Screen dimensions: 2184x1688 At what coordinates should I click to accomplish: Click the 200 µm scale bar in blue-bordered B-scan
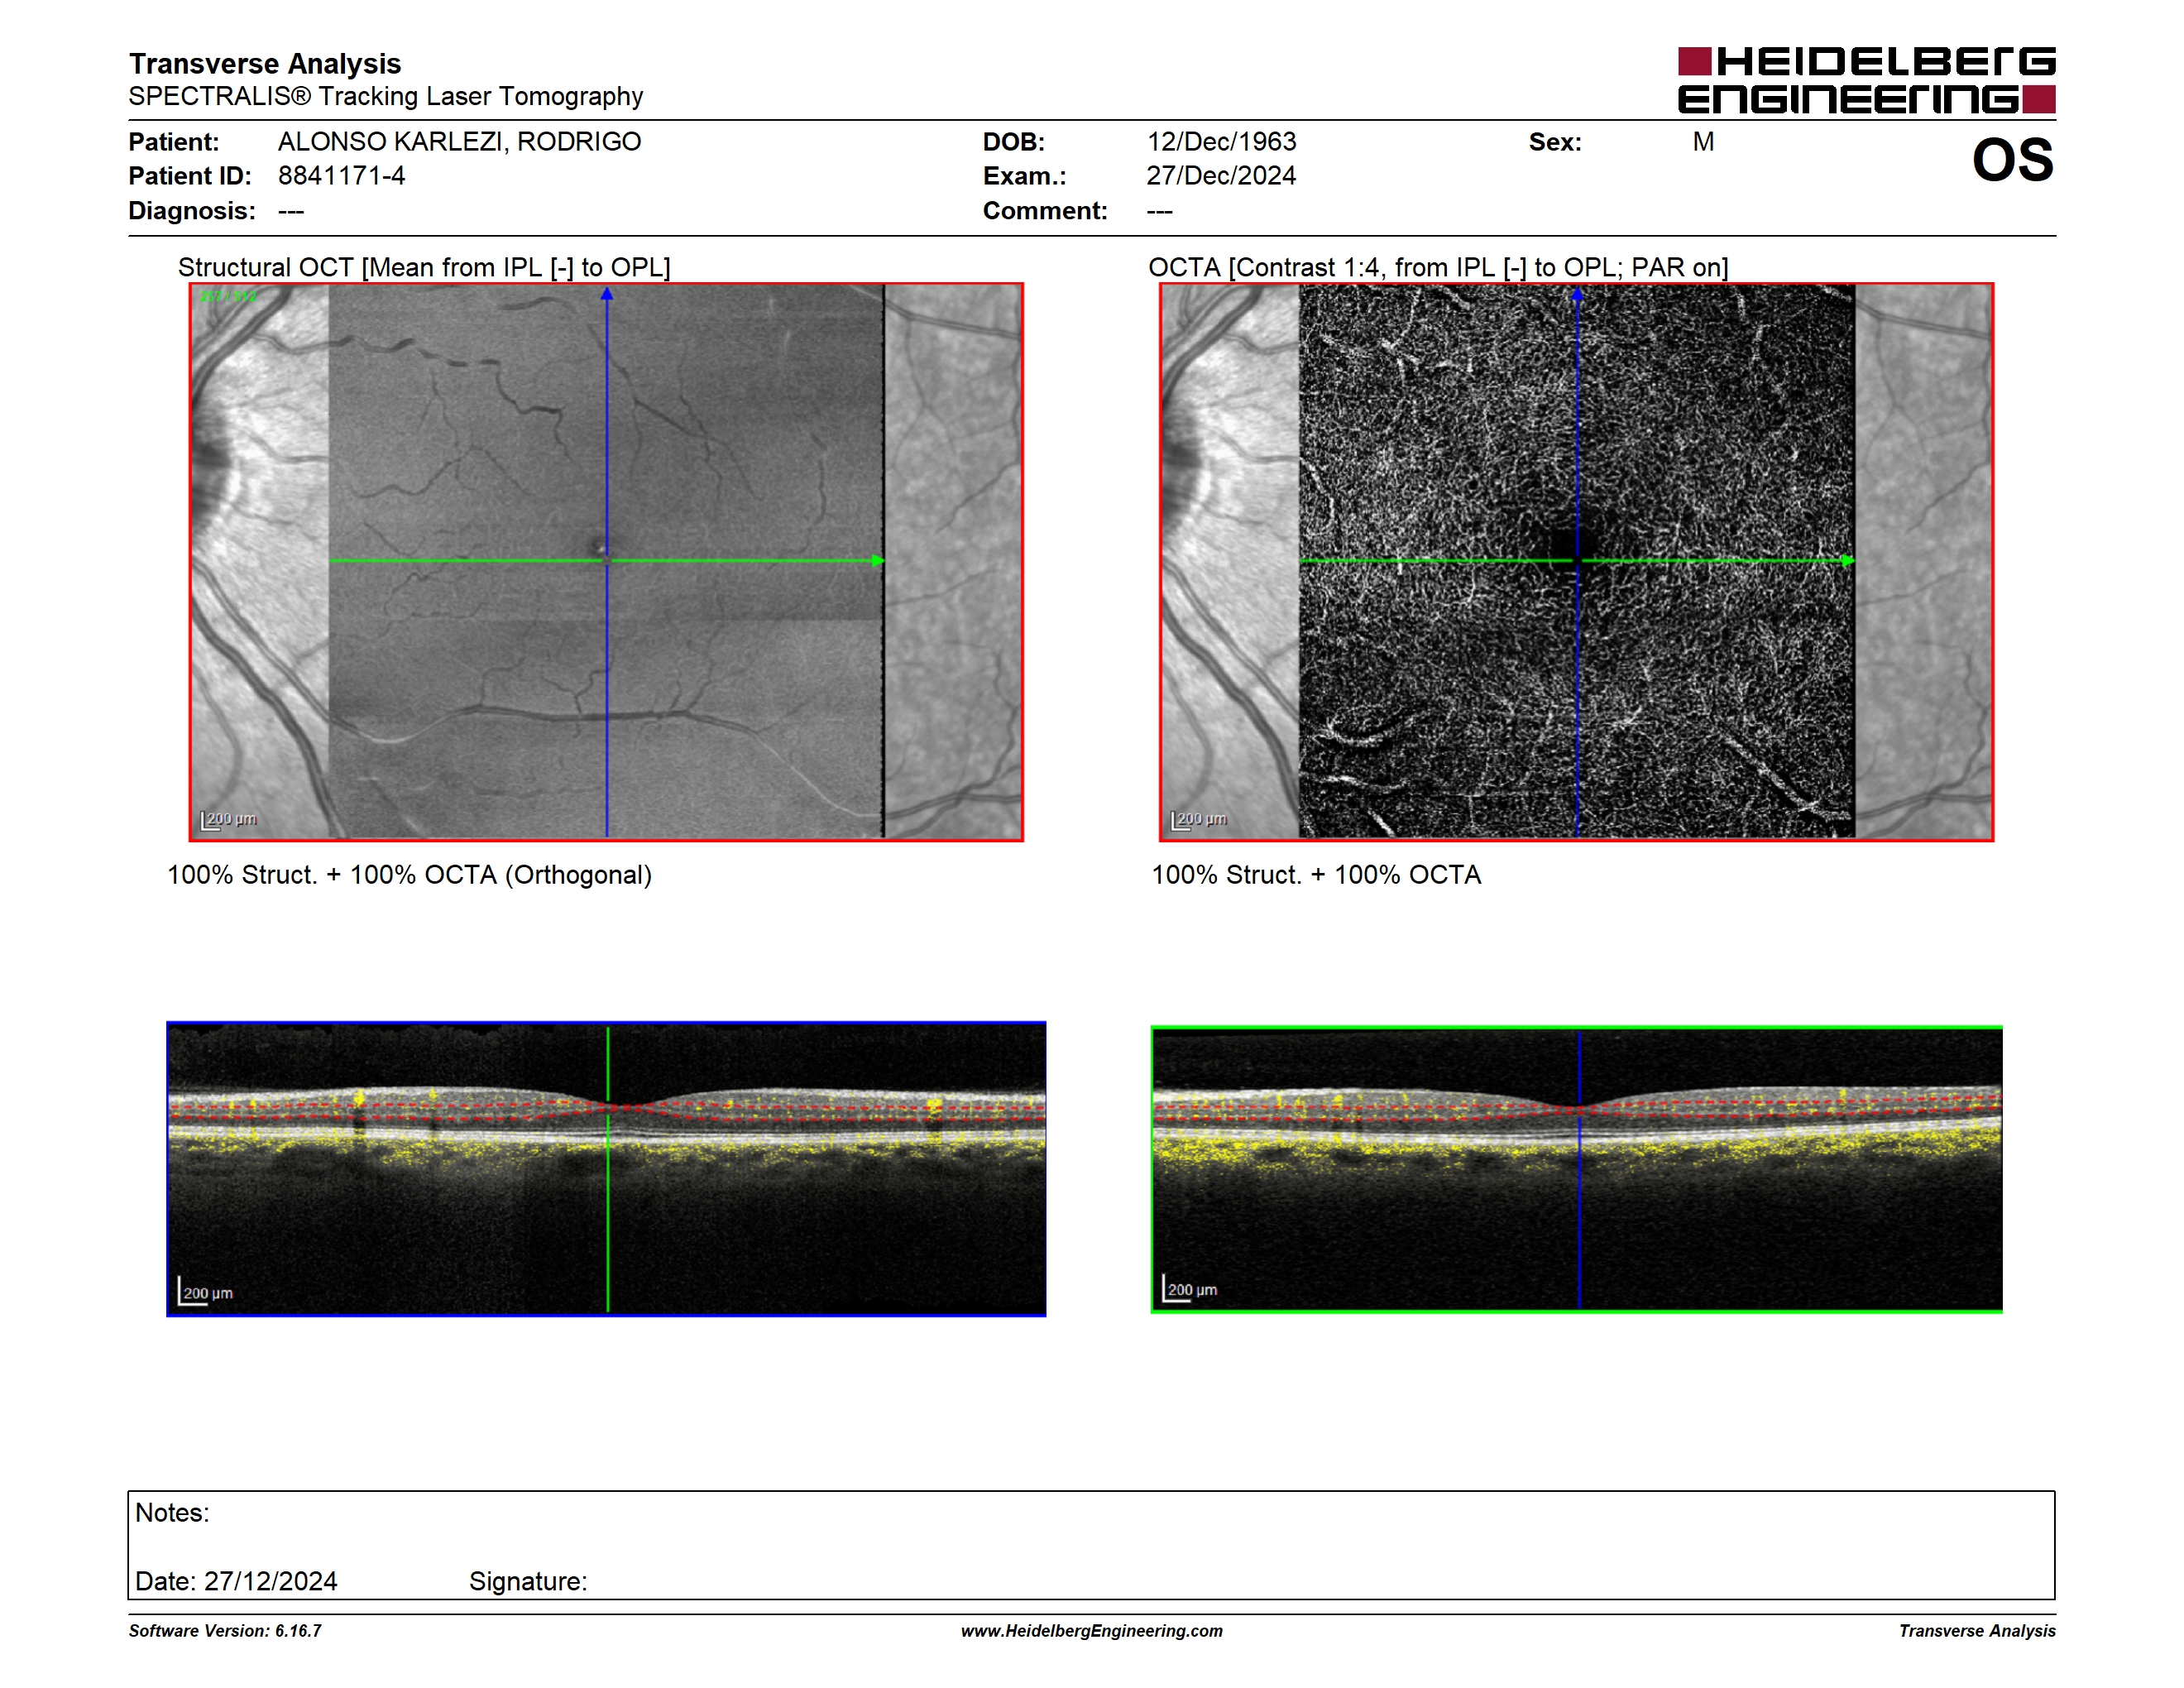tap(205, 1292)
